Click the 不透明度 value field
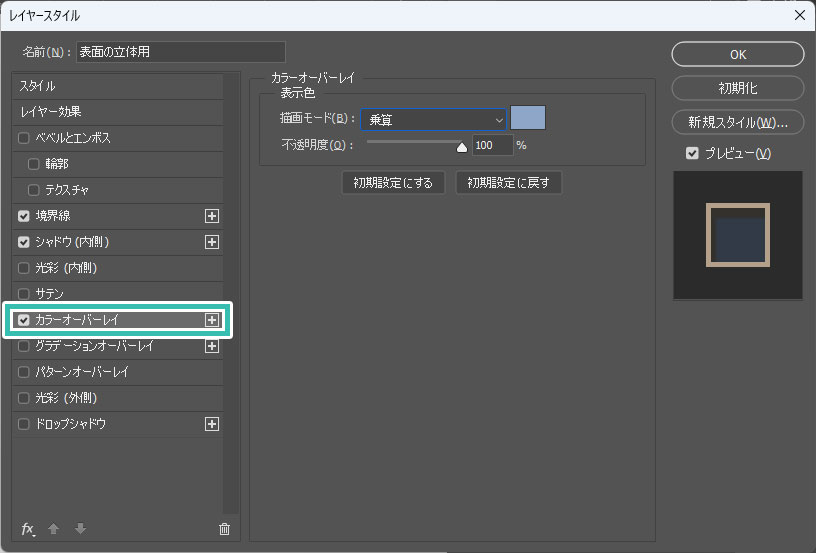 tap(492, 145)
